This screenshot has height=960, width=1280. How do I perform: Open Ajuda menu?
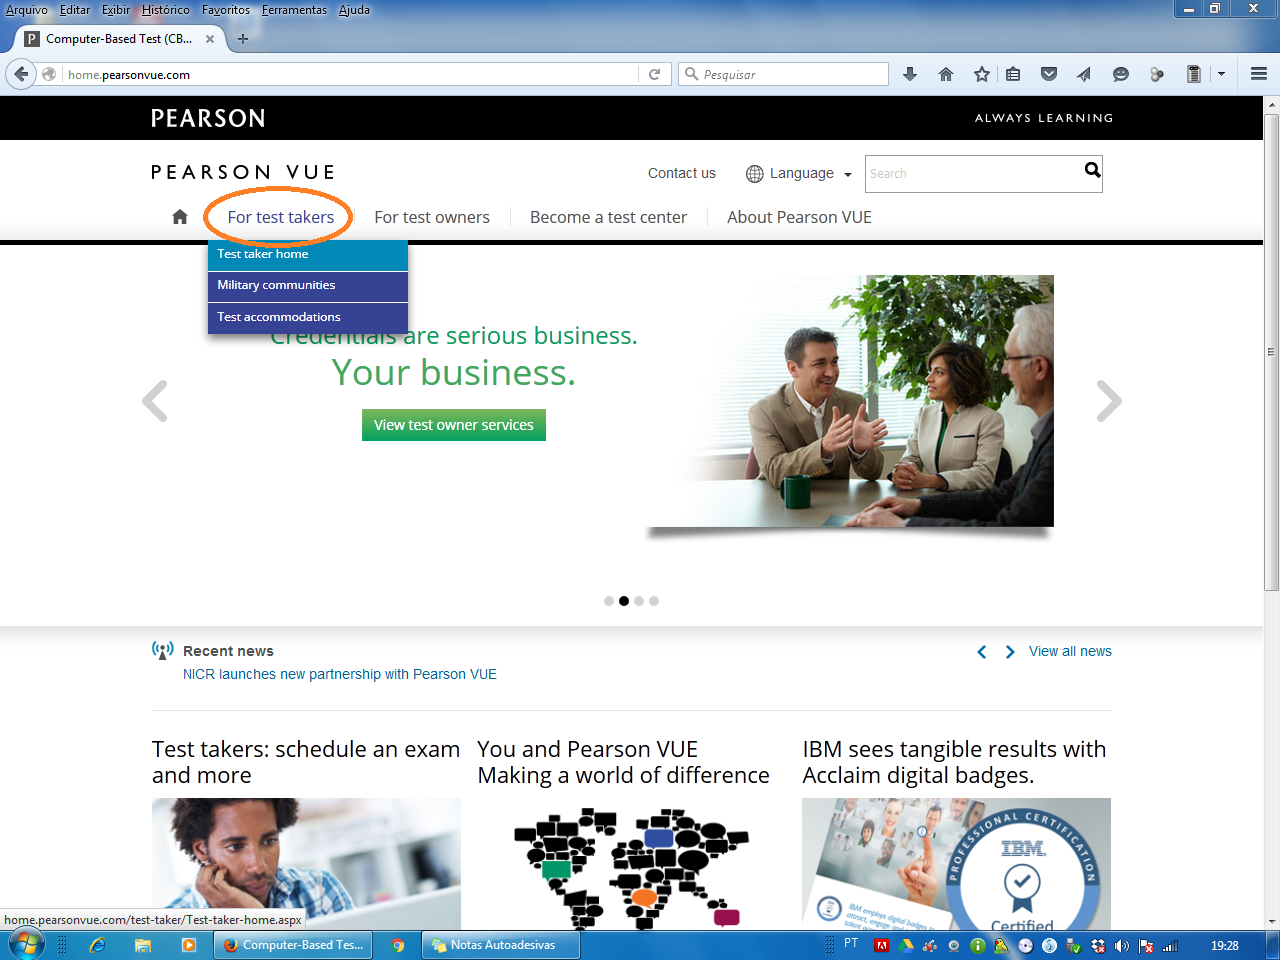coord(354,10)
